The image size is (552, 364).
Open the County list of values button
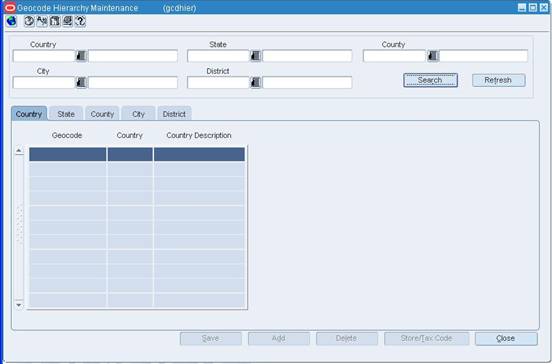point(433,56)
